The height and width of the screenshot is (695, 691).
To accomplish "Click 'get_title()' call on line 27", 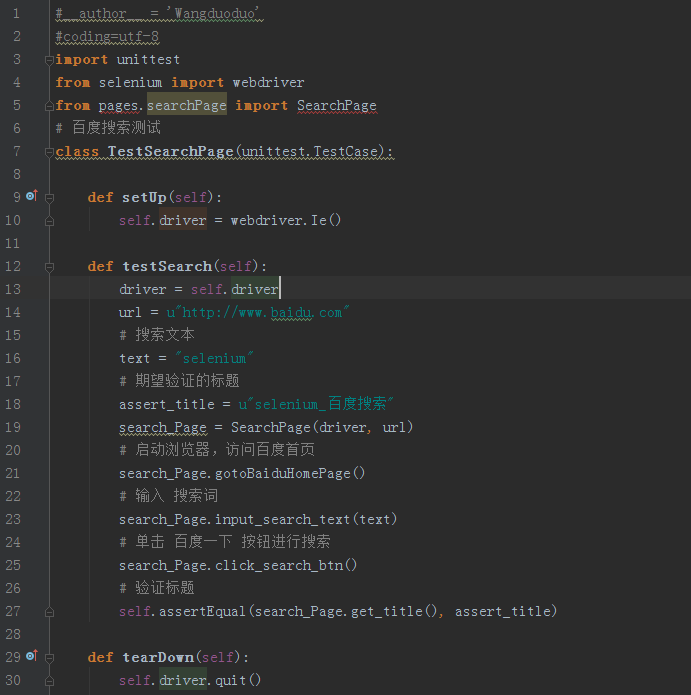I will [x=394, y=612].
